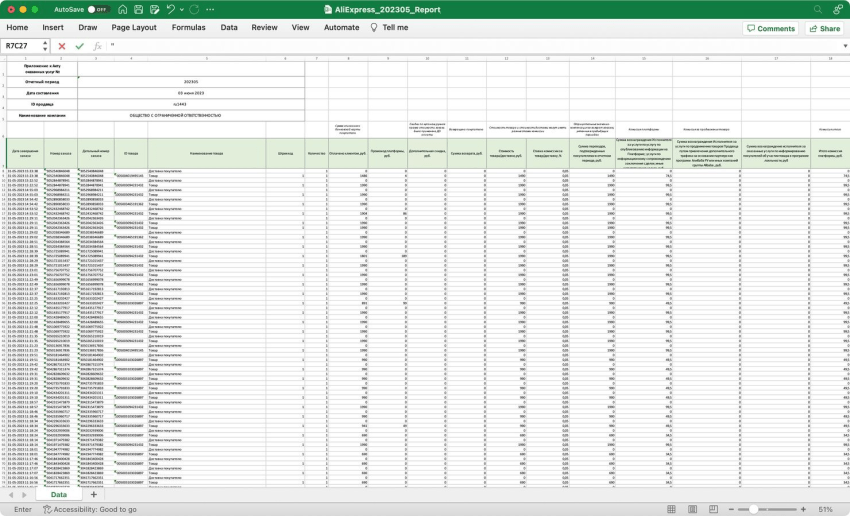Open the Home ribbon tab
The width and height of the screenshot is (850, 516).
click(x=17, y=27)
